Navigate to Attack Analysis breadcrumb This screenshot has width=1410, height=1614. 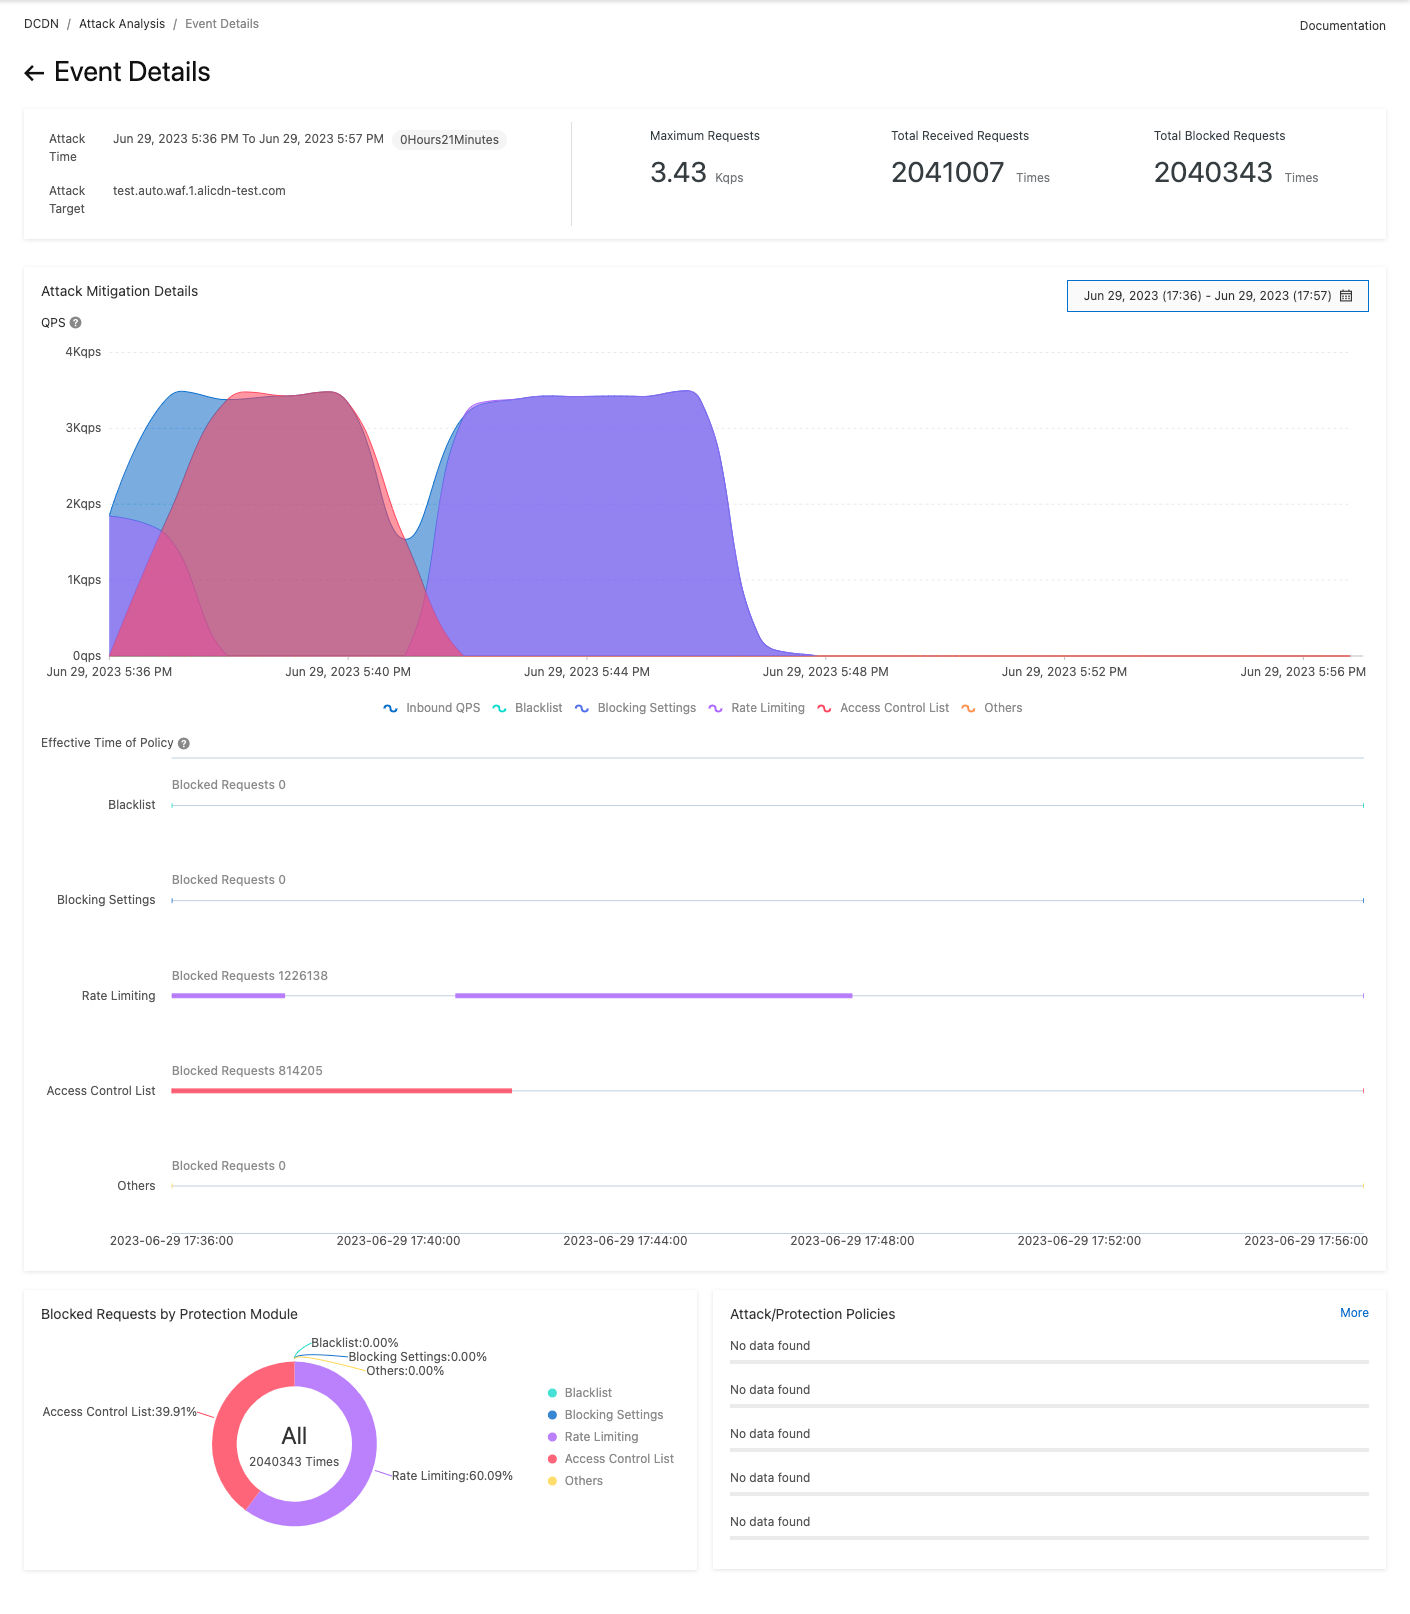pyautogui.click(x=122, y=24)
